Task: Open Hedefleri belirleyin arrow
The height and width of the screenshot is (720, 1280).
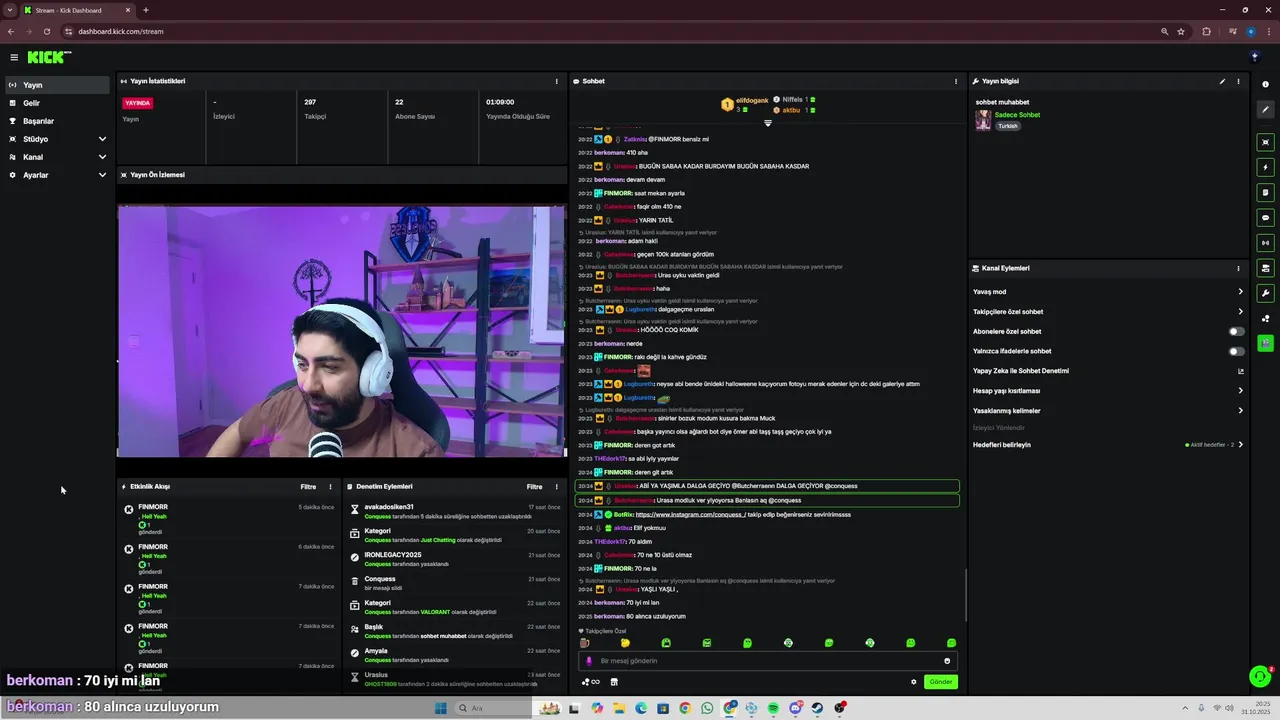Action: pos(1240,444)
